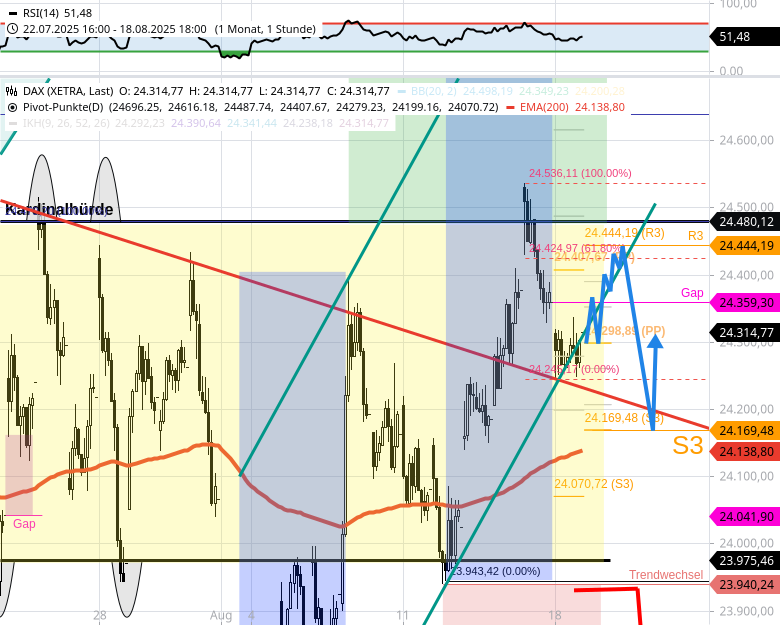
Task: Click the orange R3 label near the price axis
Action: point(695,236)
